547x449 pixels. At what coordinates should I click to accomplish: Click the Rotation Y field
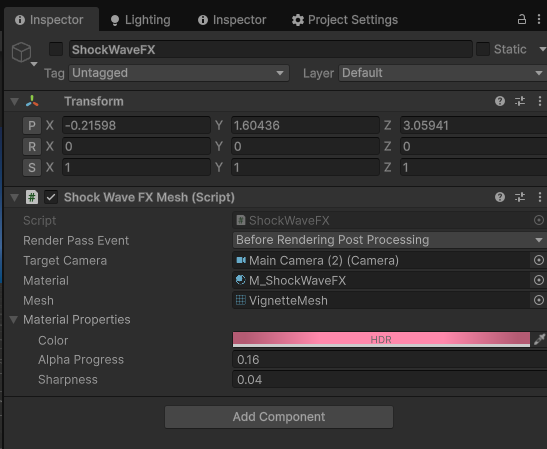click(x=305, y=146)
